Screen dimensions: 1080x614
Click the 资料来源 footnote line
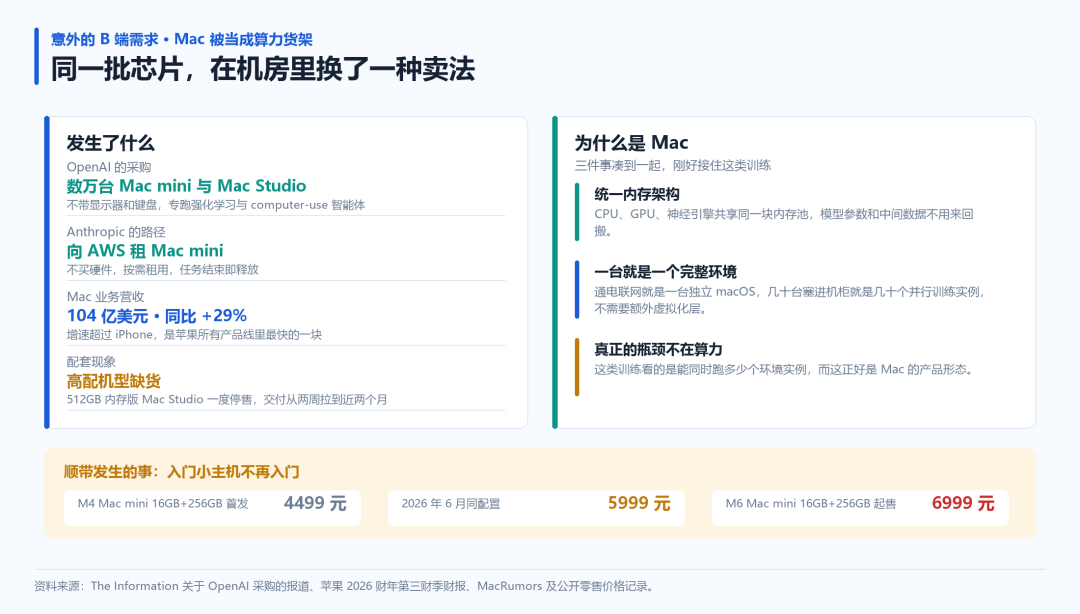(x=344, y=586)
